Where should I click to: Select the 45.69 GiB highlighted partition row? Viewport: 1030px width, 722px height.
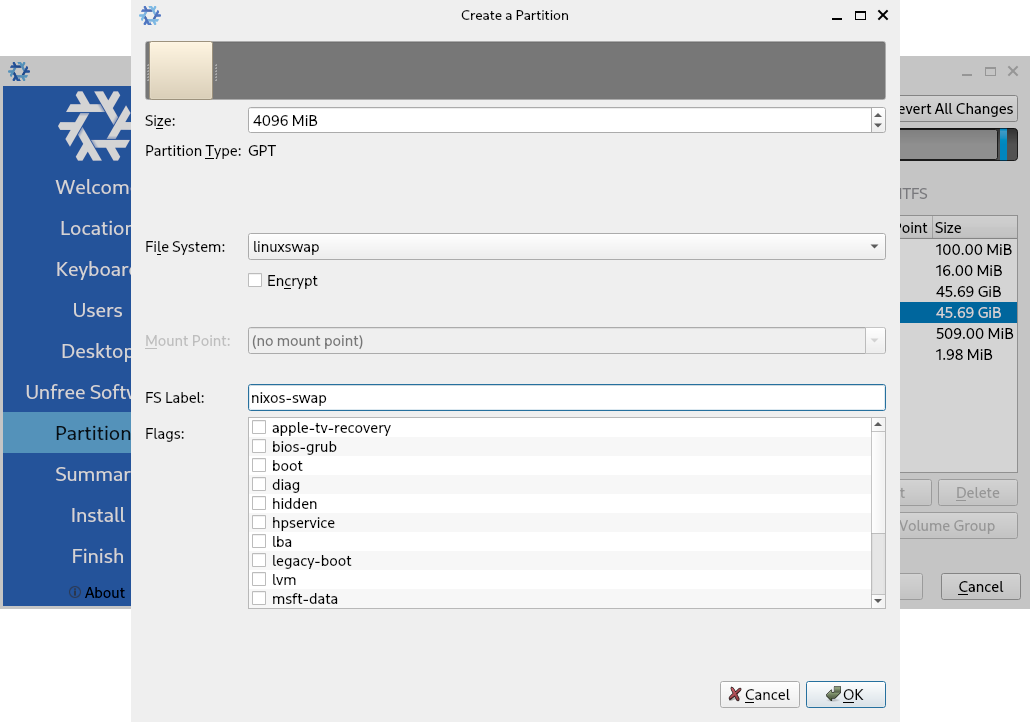coord(960,313)
